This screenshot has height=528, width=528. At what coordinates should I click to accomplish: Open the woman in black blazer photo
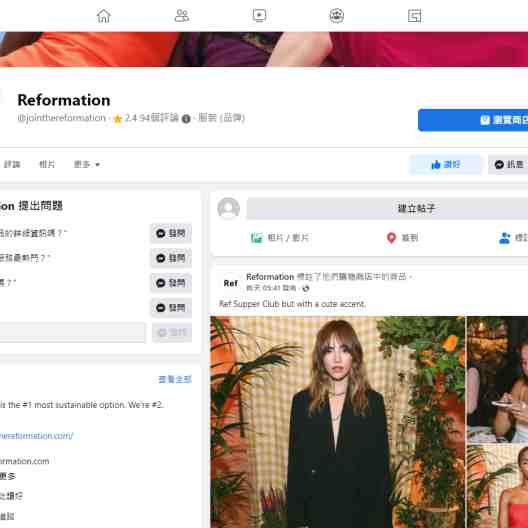click(337, 422)
